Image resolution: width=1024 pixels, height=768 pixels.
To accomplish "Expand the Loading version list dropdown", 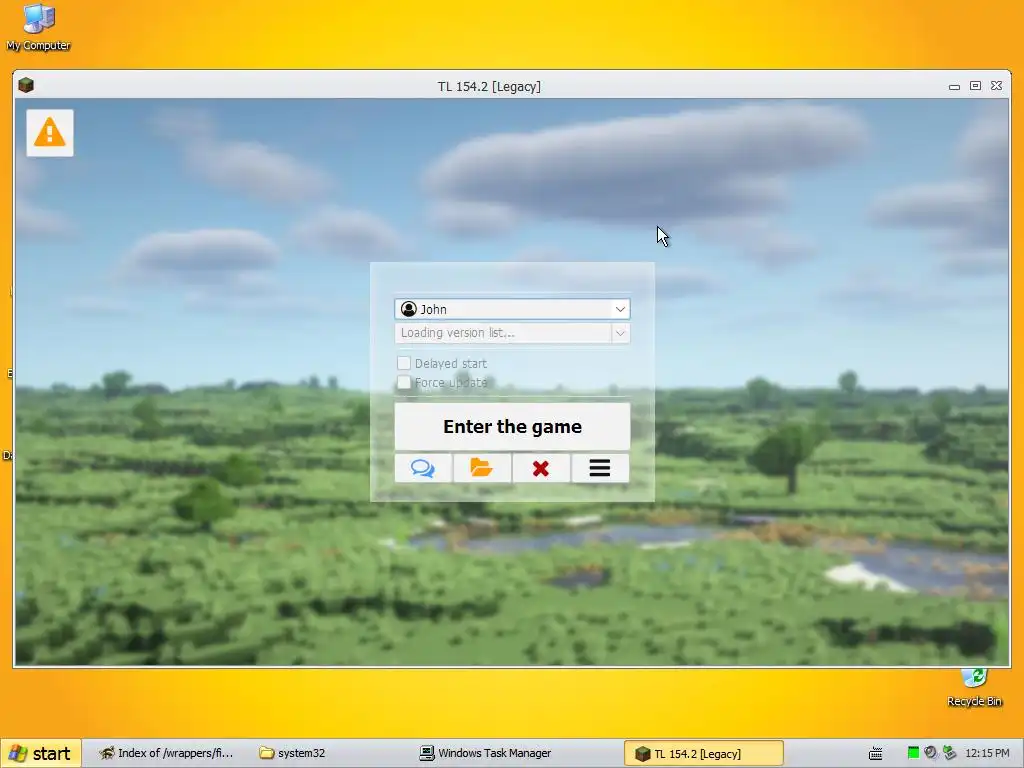I will coord(620,333).
